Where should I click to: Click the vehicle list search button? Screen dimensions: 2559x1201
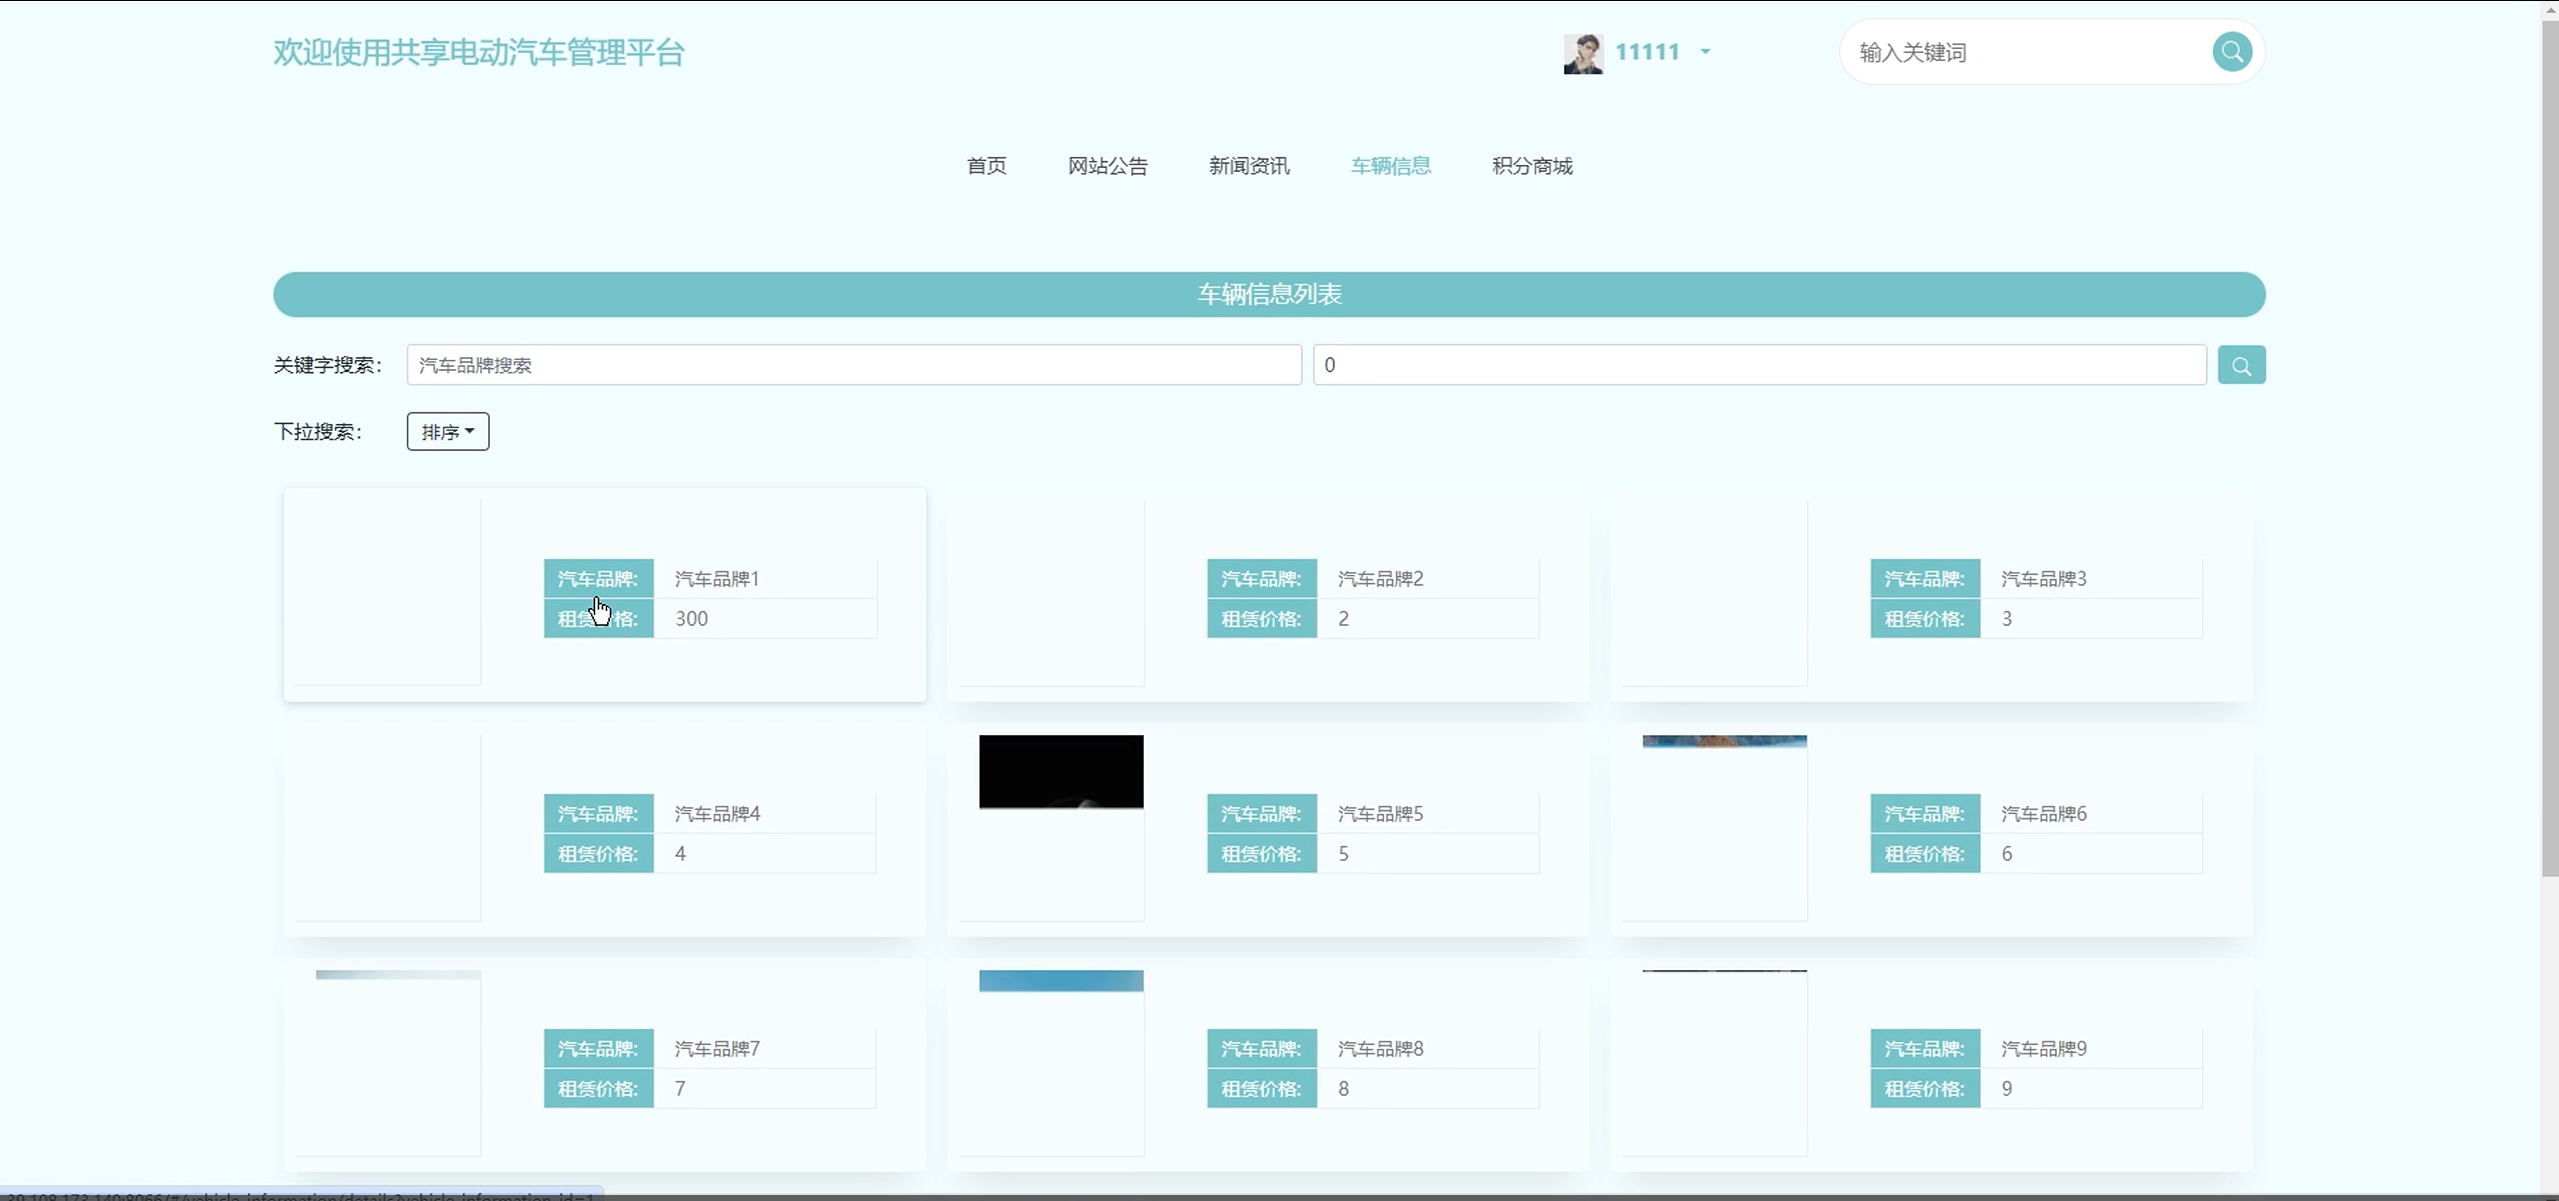click(2241, 365)
